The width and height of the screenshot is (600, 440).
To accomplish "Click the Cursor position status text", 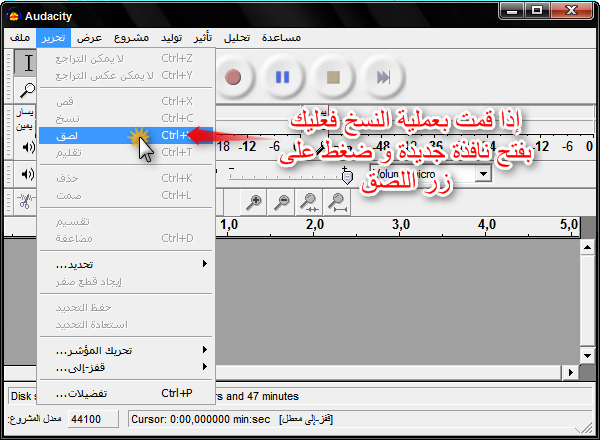I will pyautogui.click(x=232, y=419).
